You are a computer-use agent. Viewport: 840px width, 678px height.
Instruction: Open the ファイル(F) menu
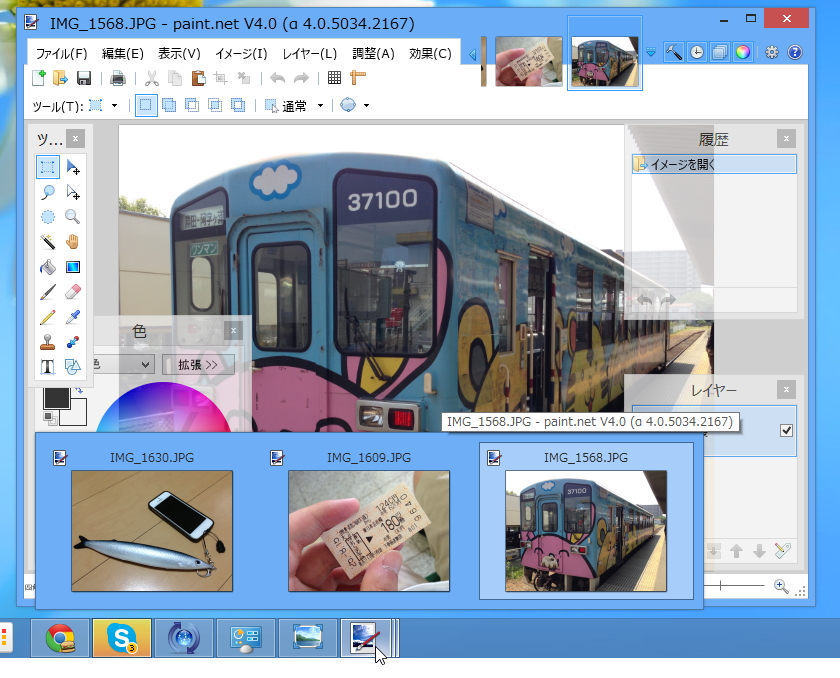click(61, 54)
